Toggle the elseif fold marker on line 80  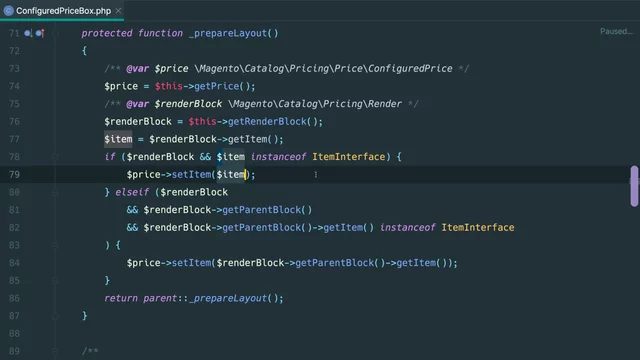coord(55,192)
